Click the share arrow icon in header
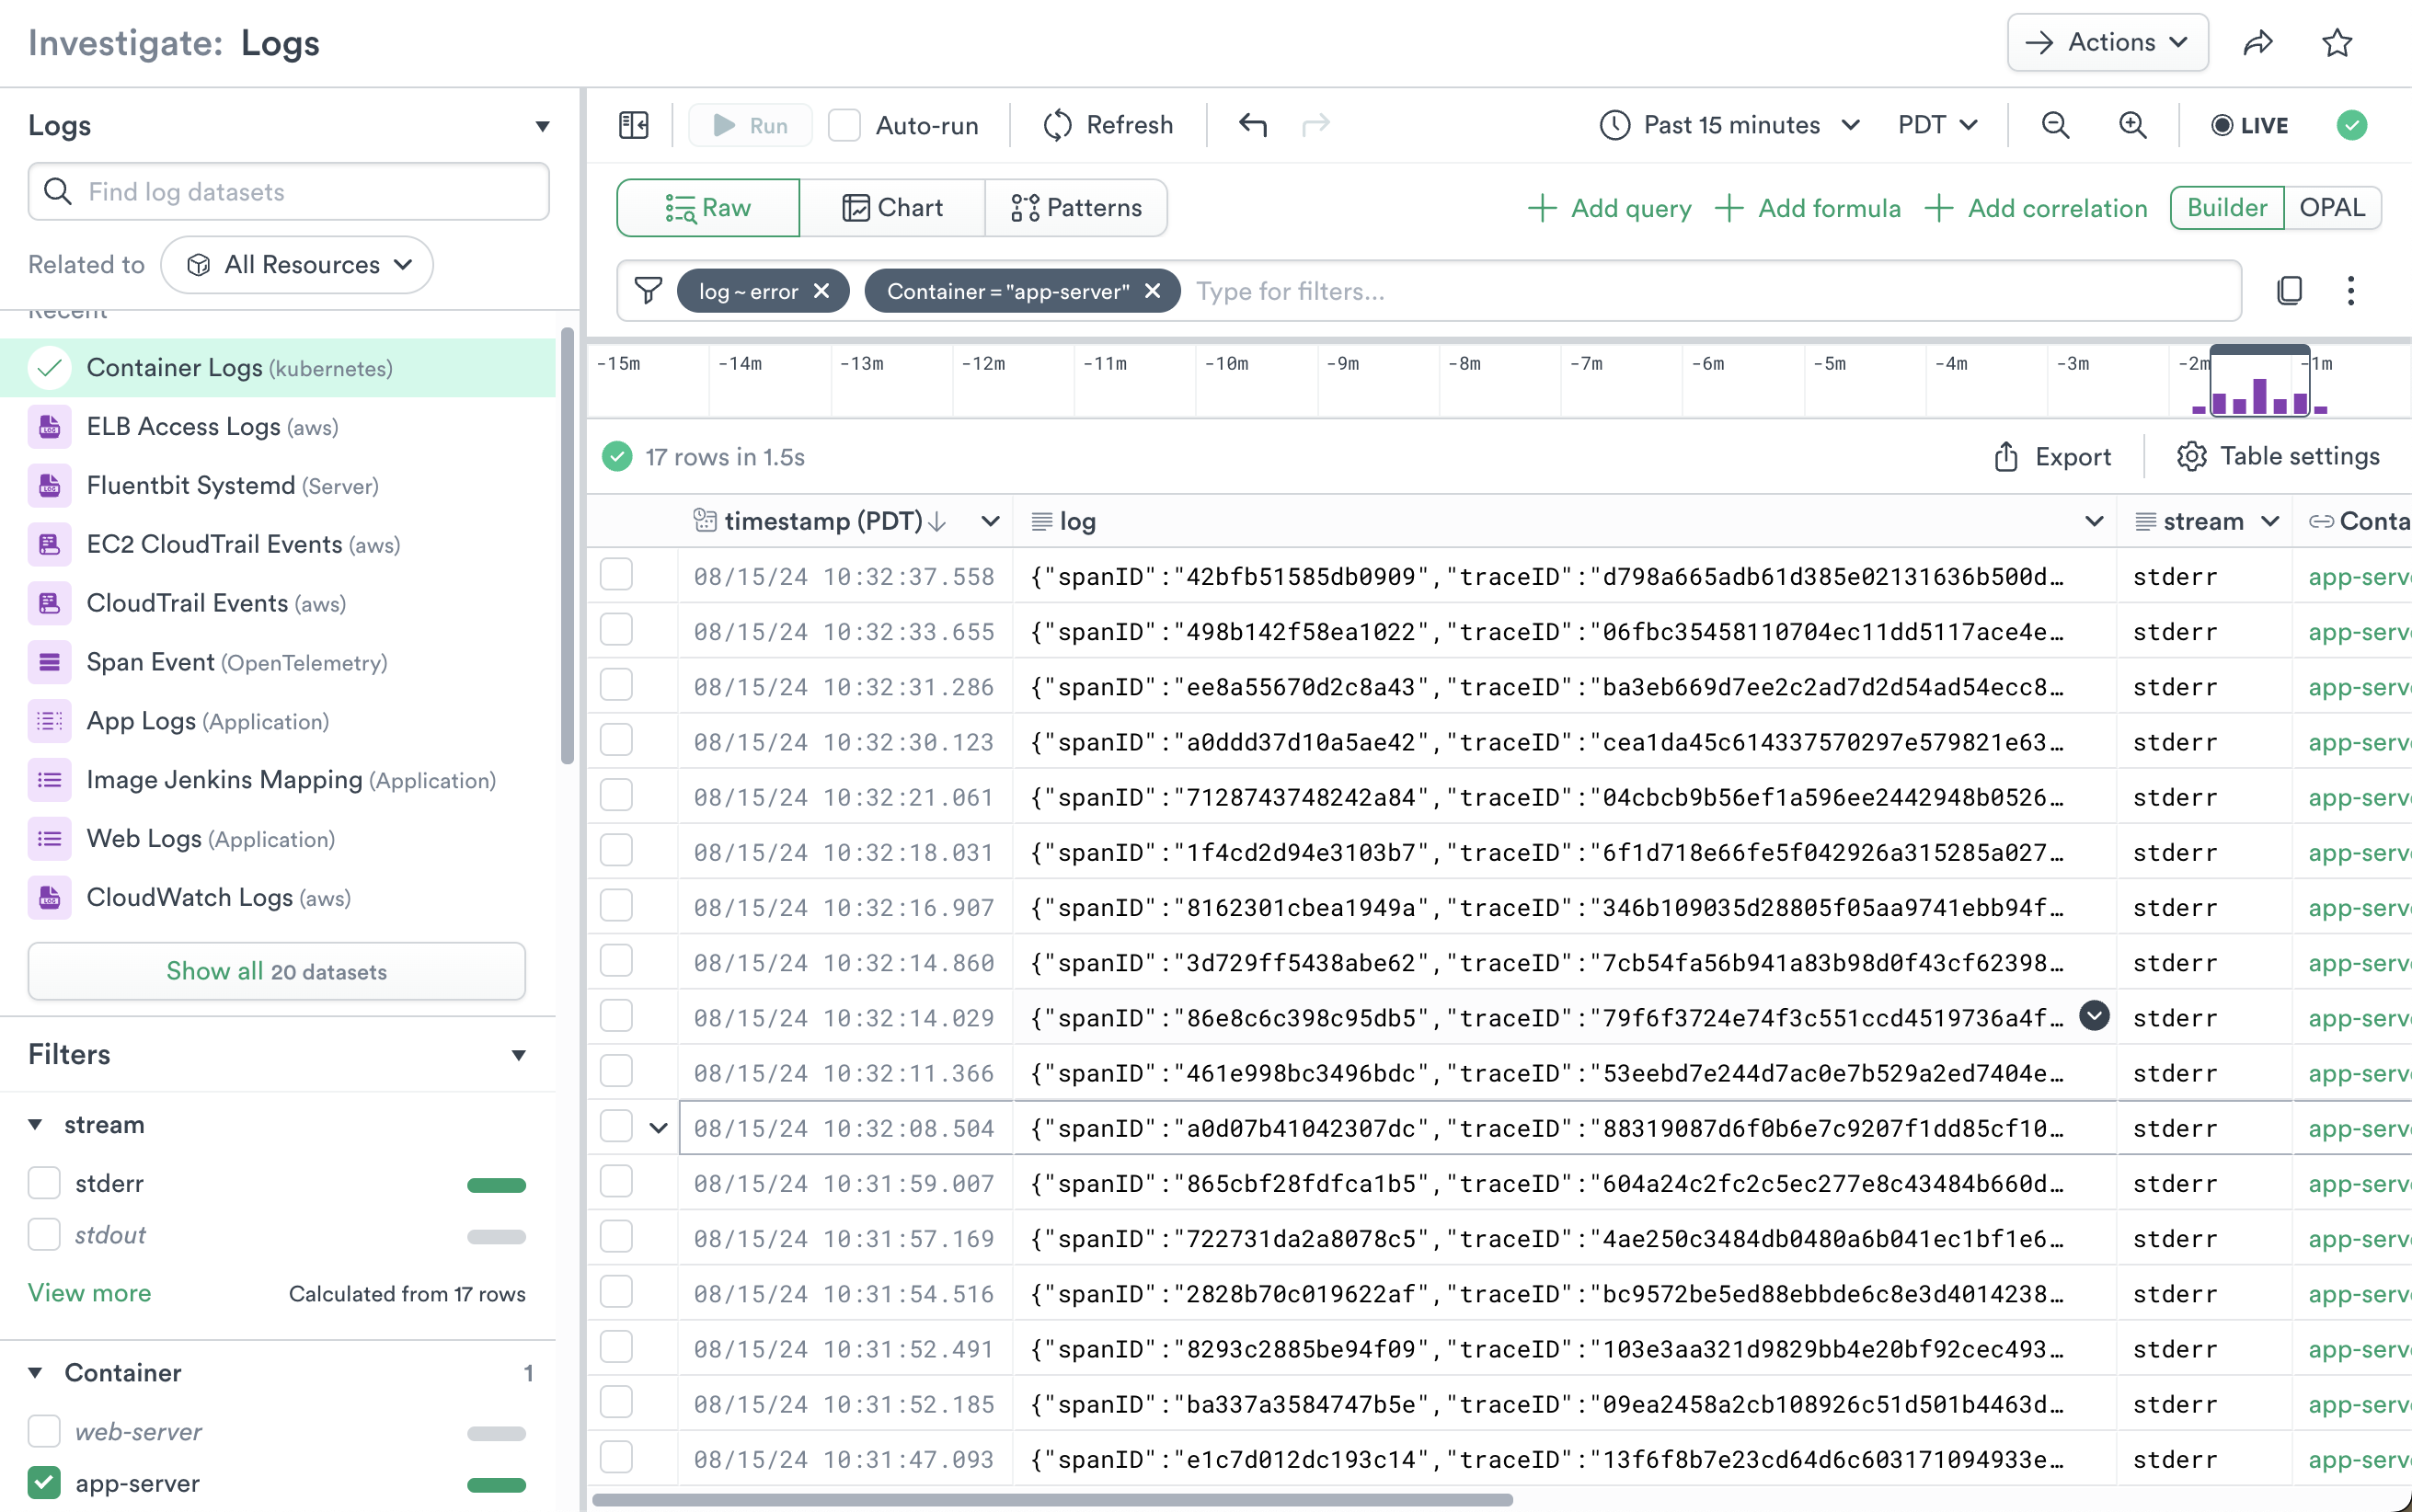Image resolution: width=2412 pixels, height=1512 pixels. click(2258, 42)
